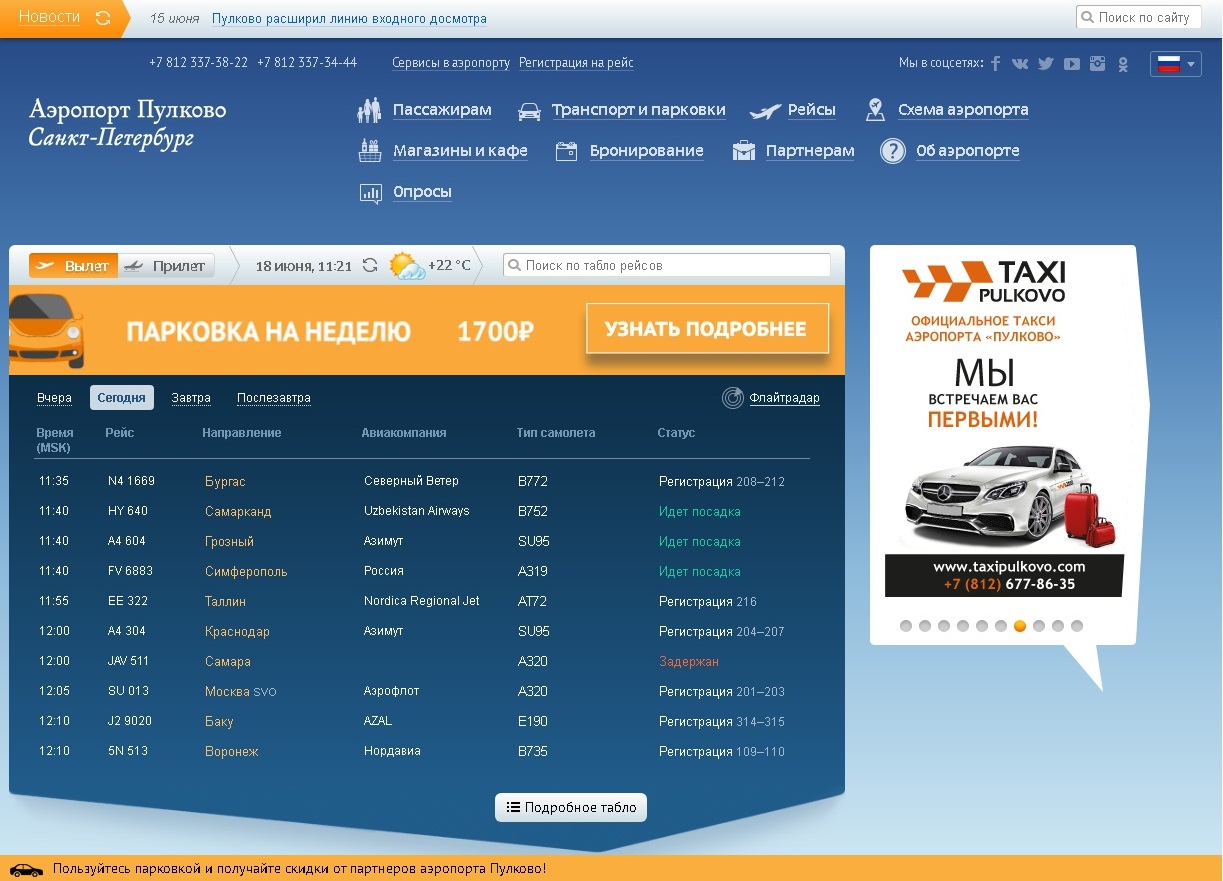The image size is (1223, 881).
Task: Open the Транспорт и парковки menu
Action: pyautogui.click(x=638, y=110)
